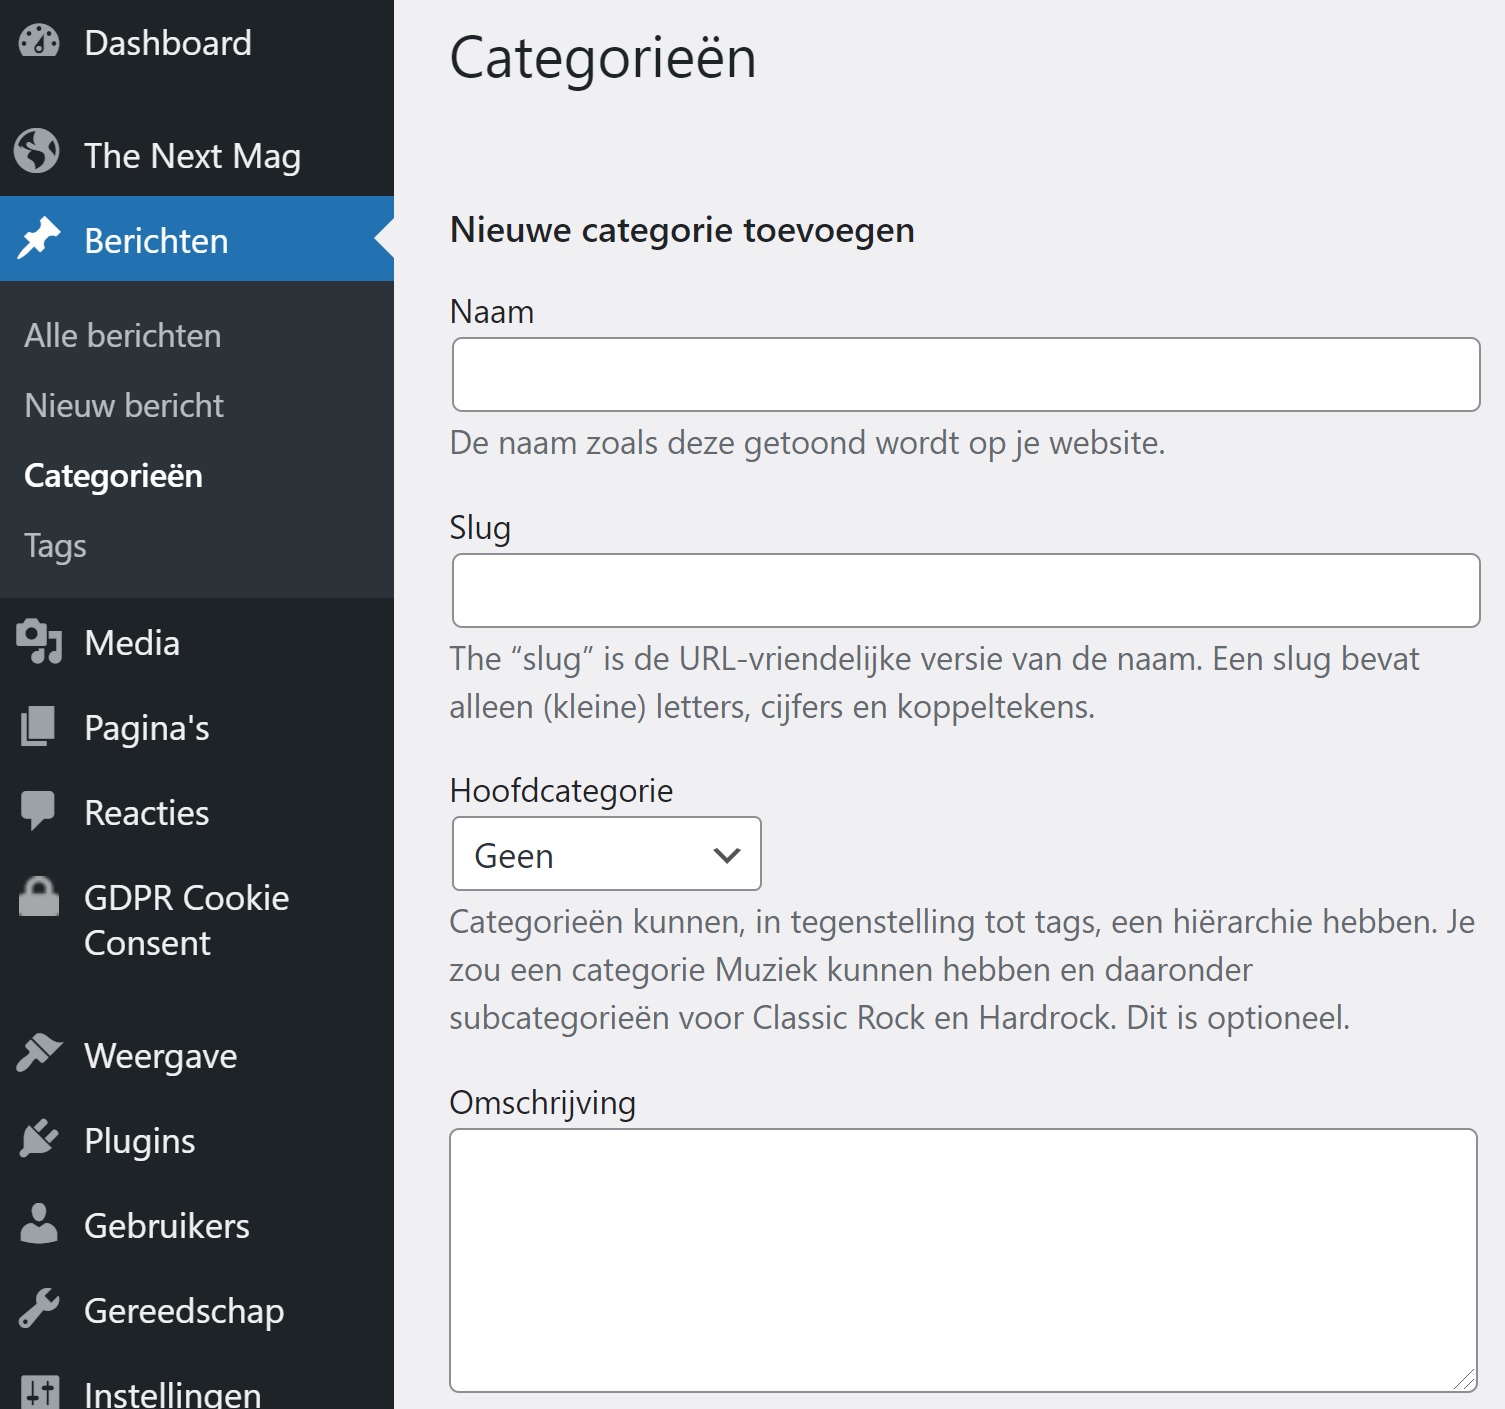Viewport: 1505px width, 1409px height.
Task: Click the Omschrijving textarea resize handle
Action: (1465, 1379)
